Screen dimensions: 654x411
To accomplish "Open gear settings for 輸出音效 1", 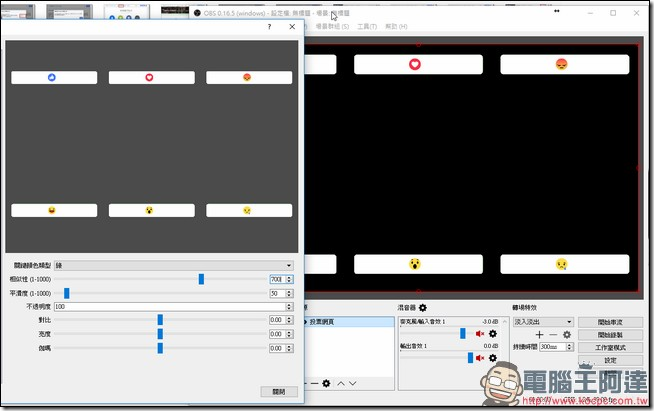I will (492, 357).
